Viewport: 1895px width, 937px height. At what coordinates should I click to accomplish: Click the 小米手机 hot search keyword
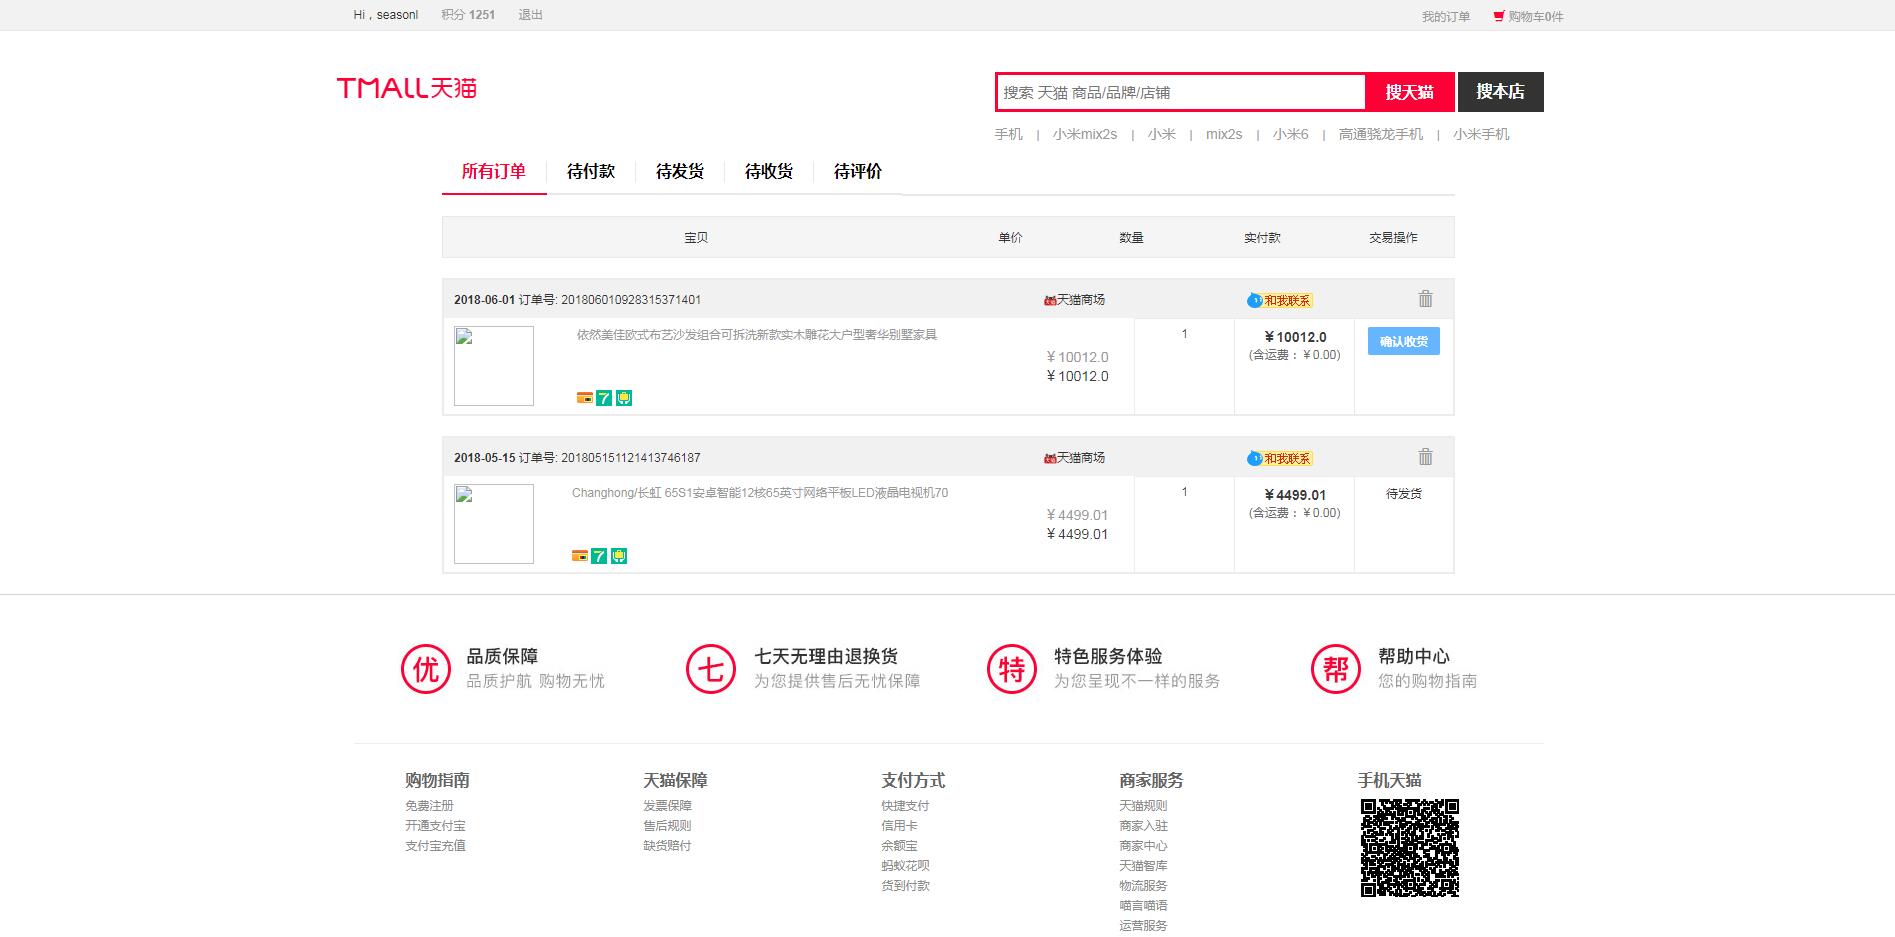(x=1481, y=134)
